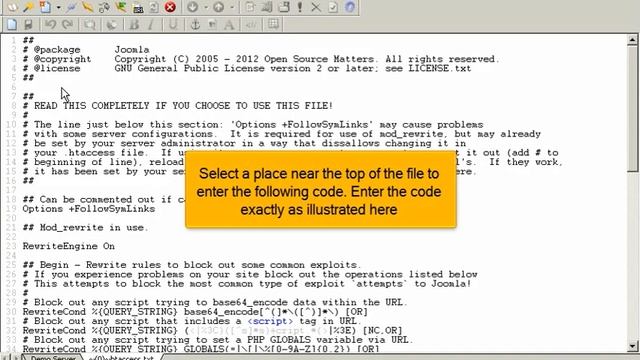Click line 30 base64_encode RewriteCond line
Viewport: 640px width, 360px height.
point(195,312)
